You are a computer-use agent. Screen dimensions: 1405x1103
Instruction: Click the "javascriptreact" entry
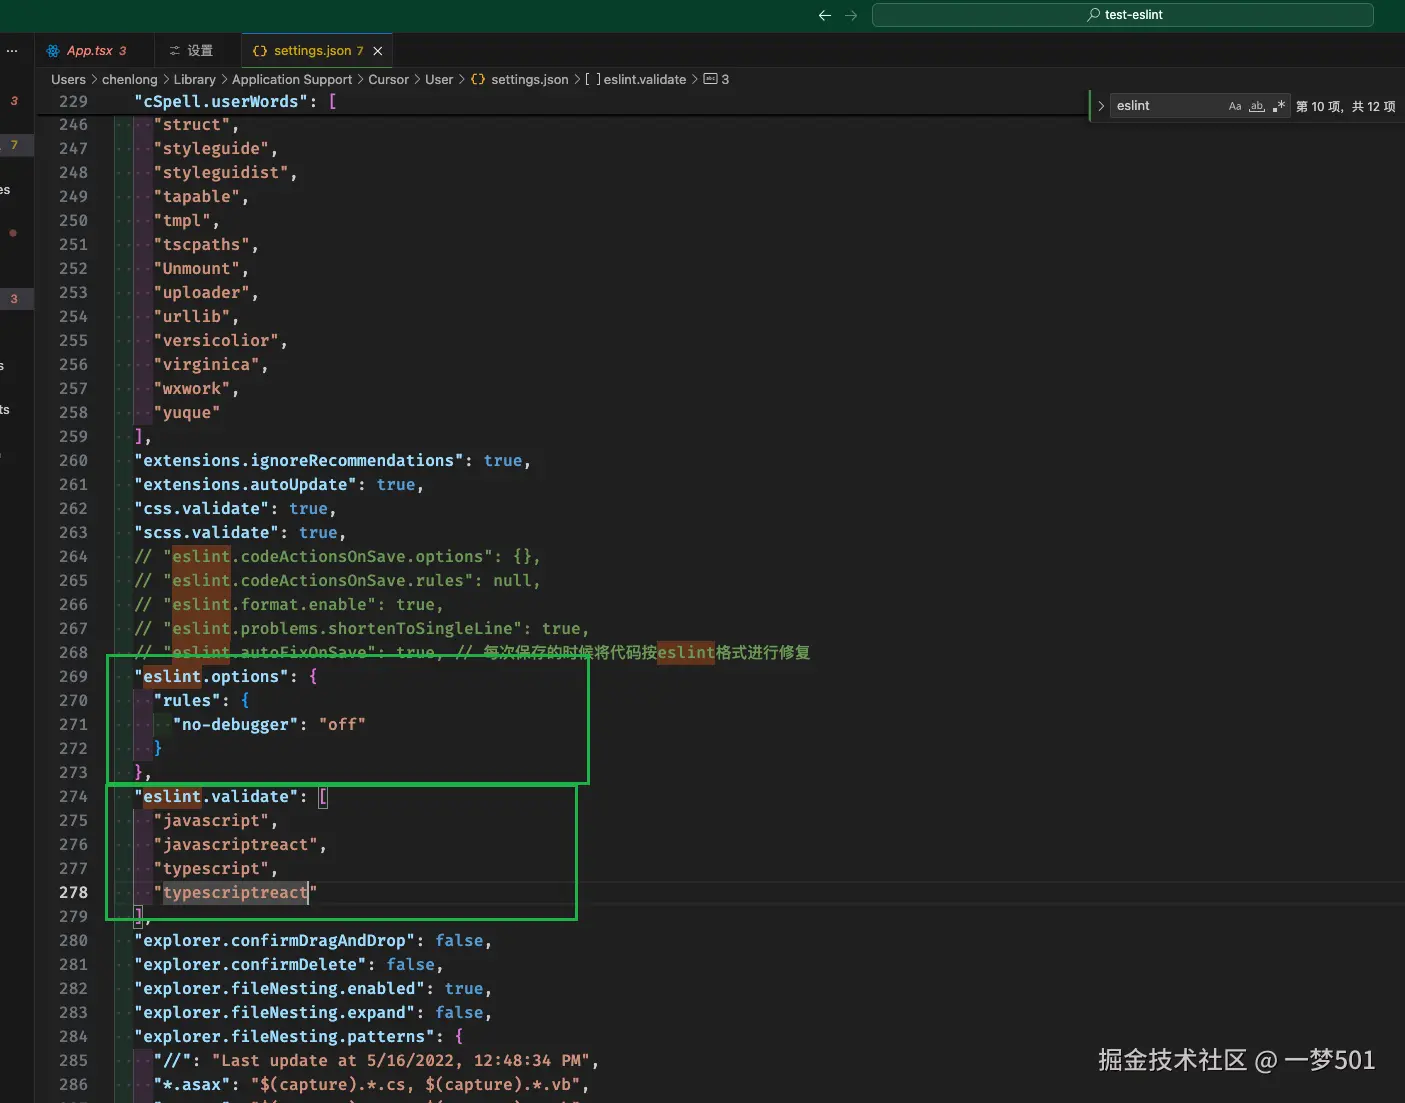click(236, 845)
